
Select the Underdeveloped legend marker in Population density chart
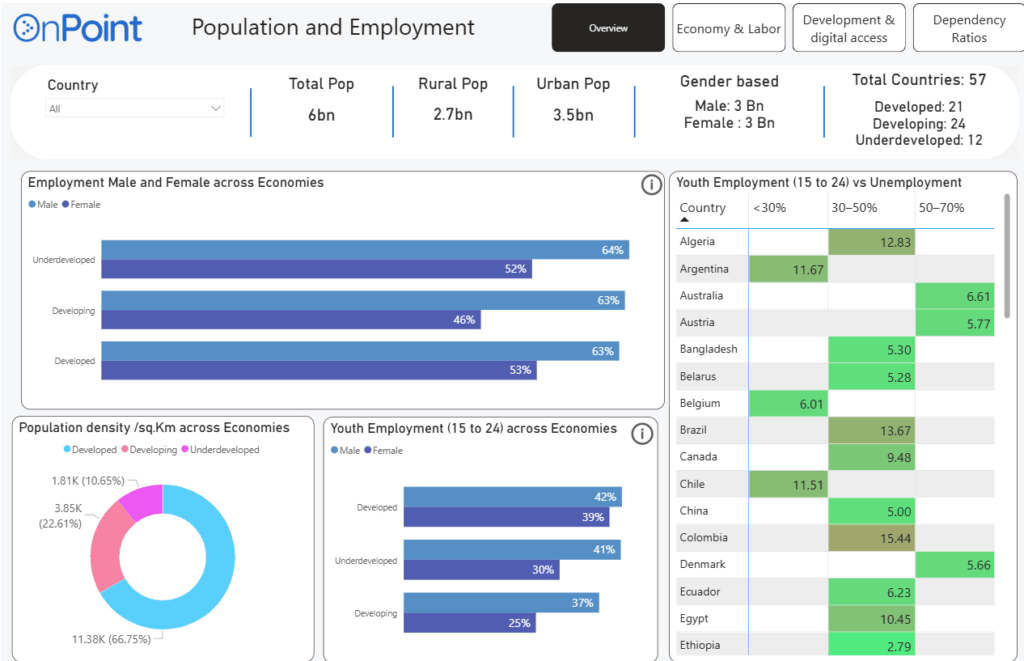[x=185, y=450]
